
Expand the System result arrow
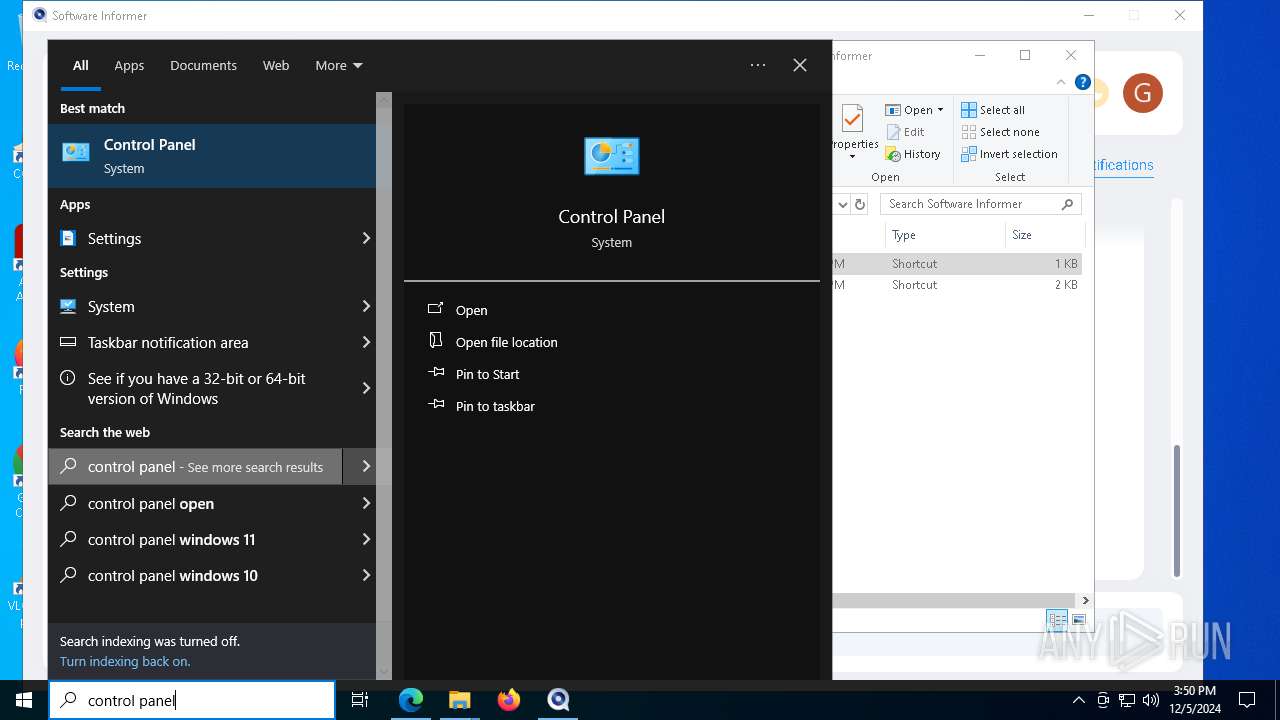(x=366, y=306)
